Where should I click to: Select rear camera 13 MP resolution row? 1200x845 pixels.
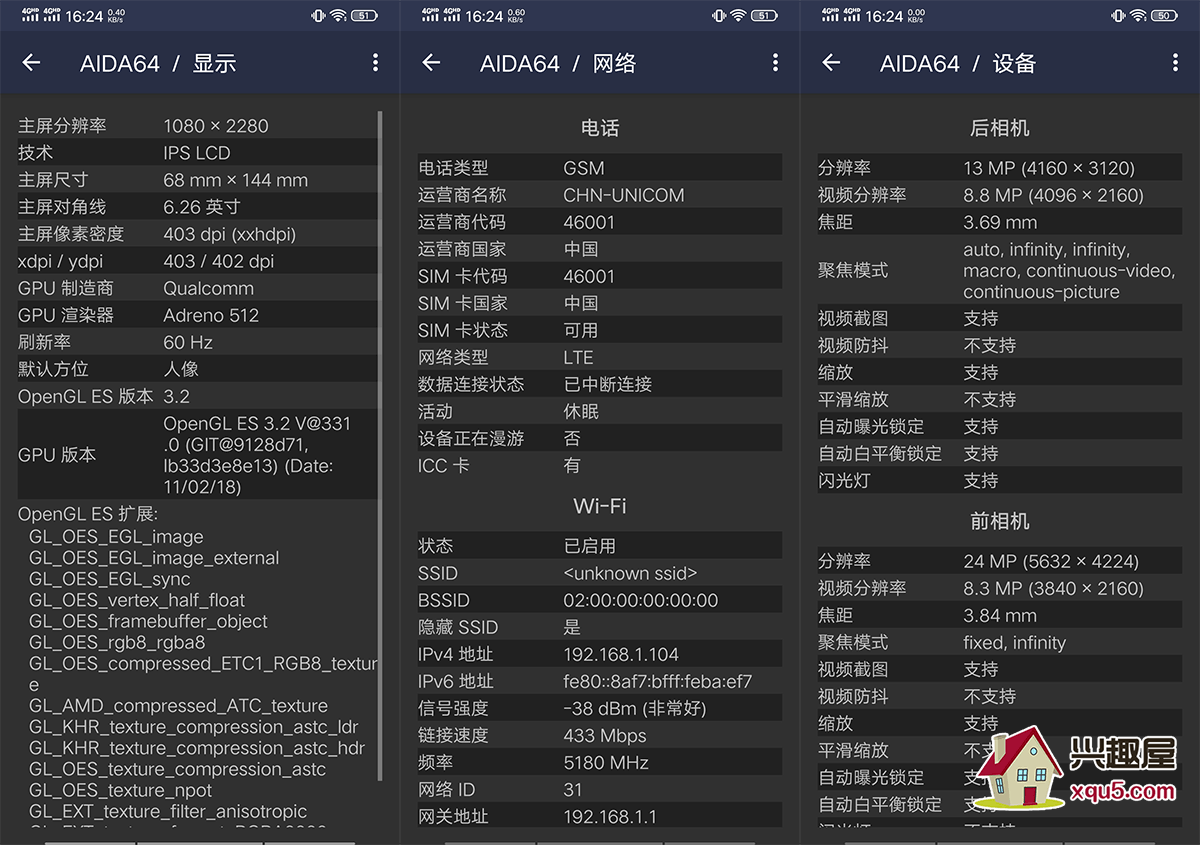1000,168
